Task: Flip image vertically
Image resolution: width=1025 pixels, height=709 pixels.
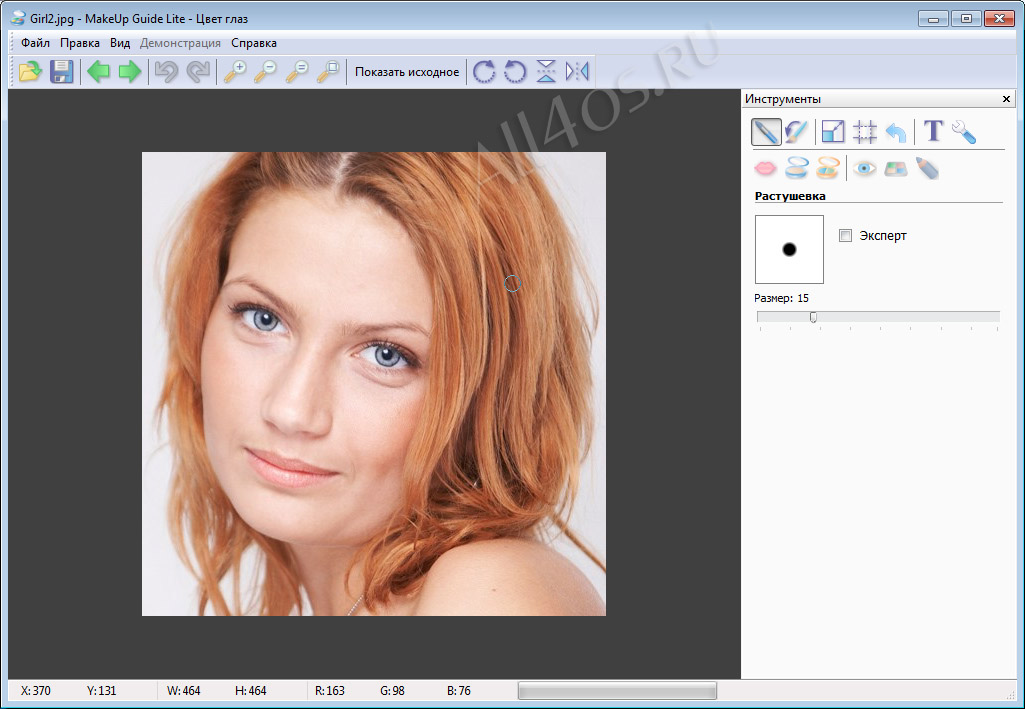Action: [x=546, y=71]
